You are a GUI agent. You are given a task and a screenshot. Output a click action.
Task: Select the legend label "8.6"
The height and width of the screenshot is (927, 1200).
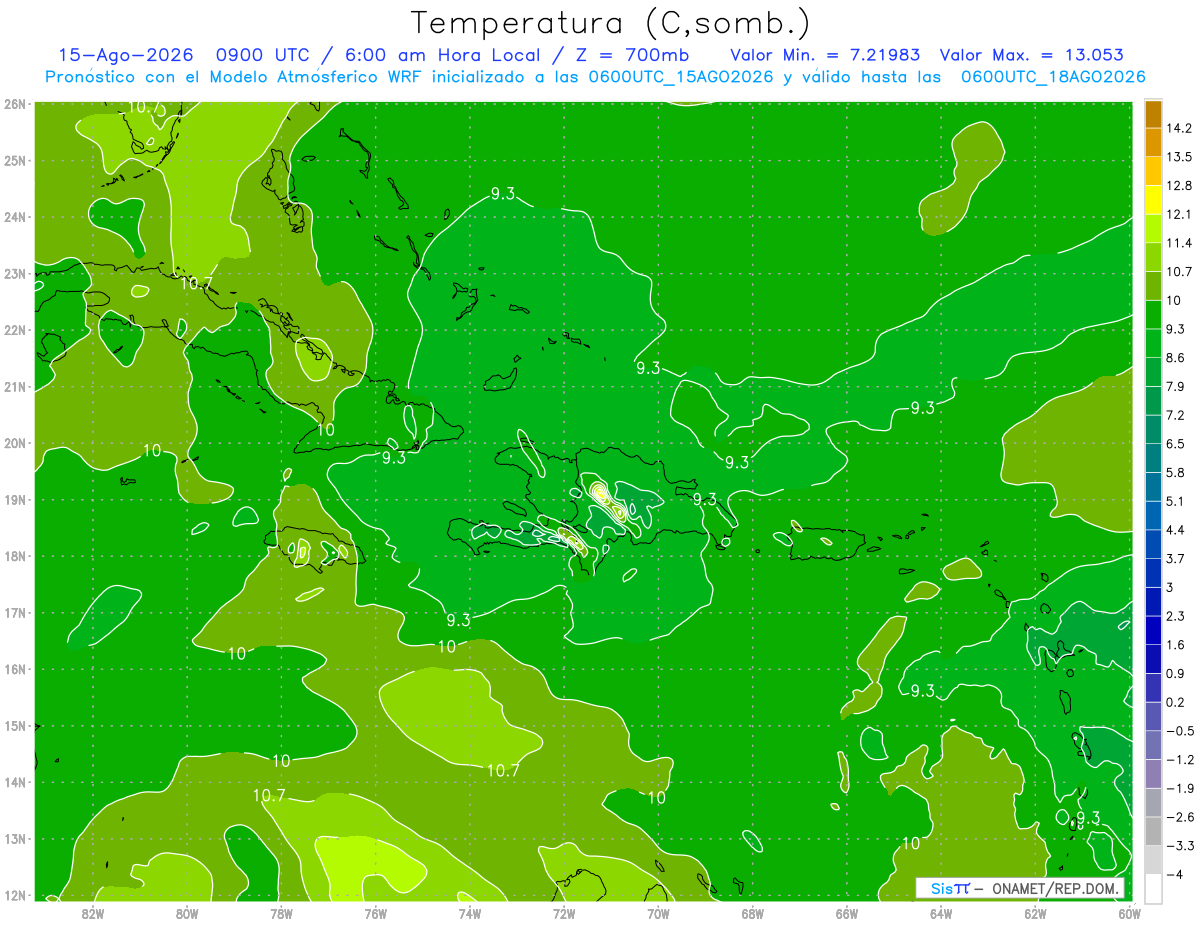[x=1175, y=357]
